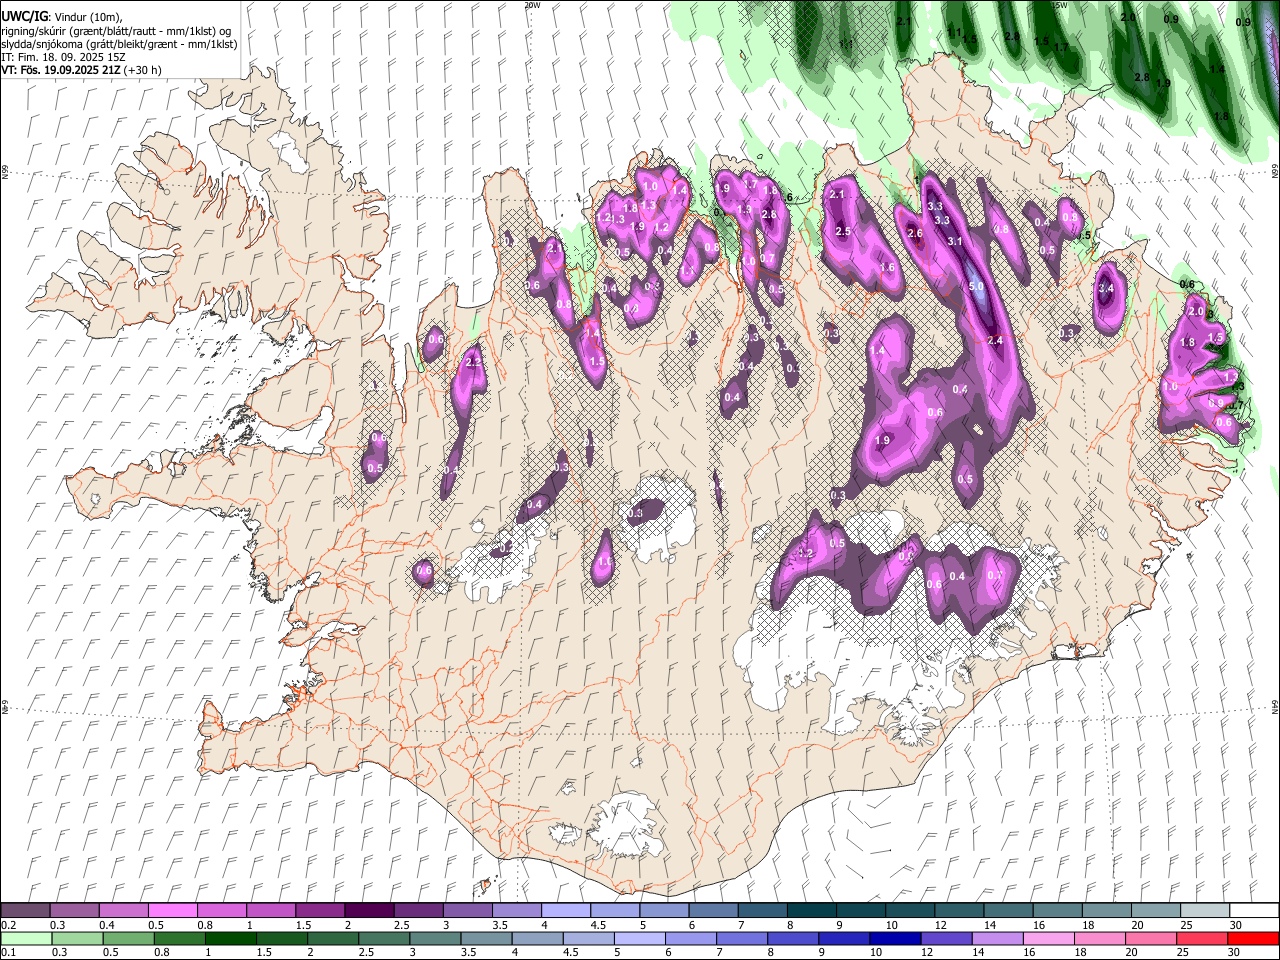Click the 'slydda/snjókoma' description line in header

click(119, 44)
